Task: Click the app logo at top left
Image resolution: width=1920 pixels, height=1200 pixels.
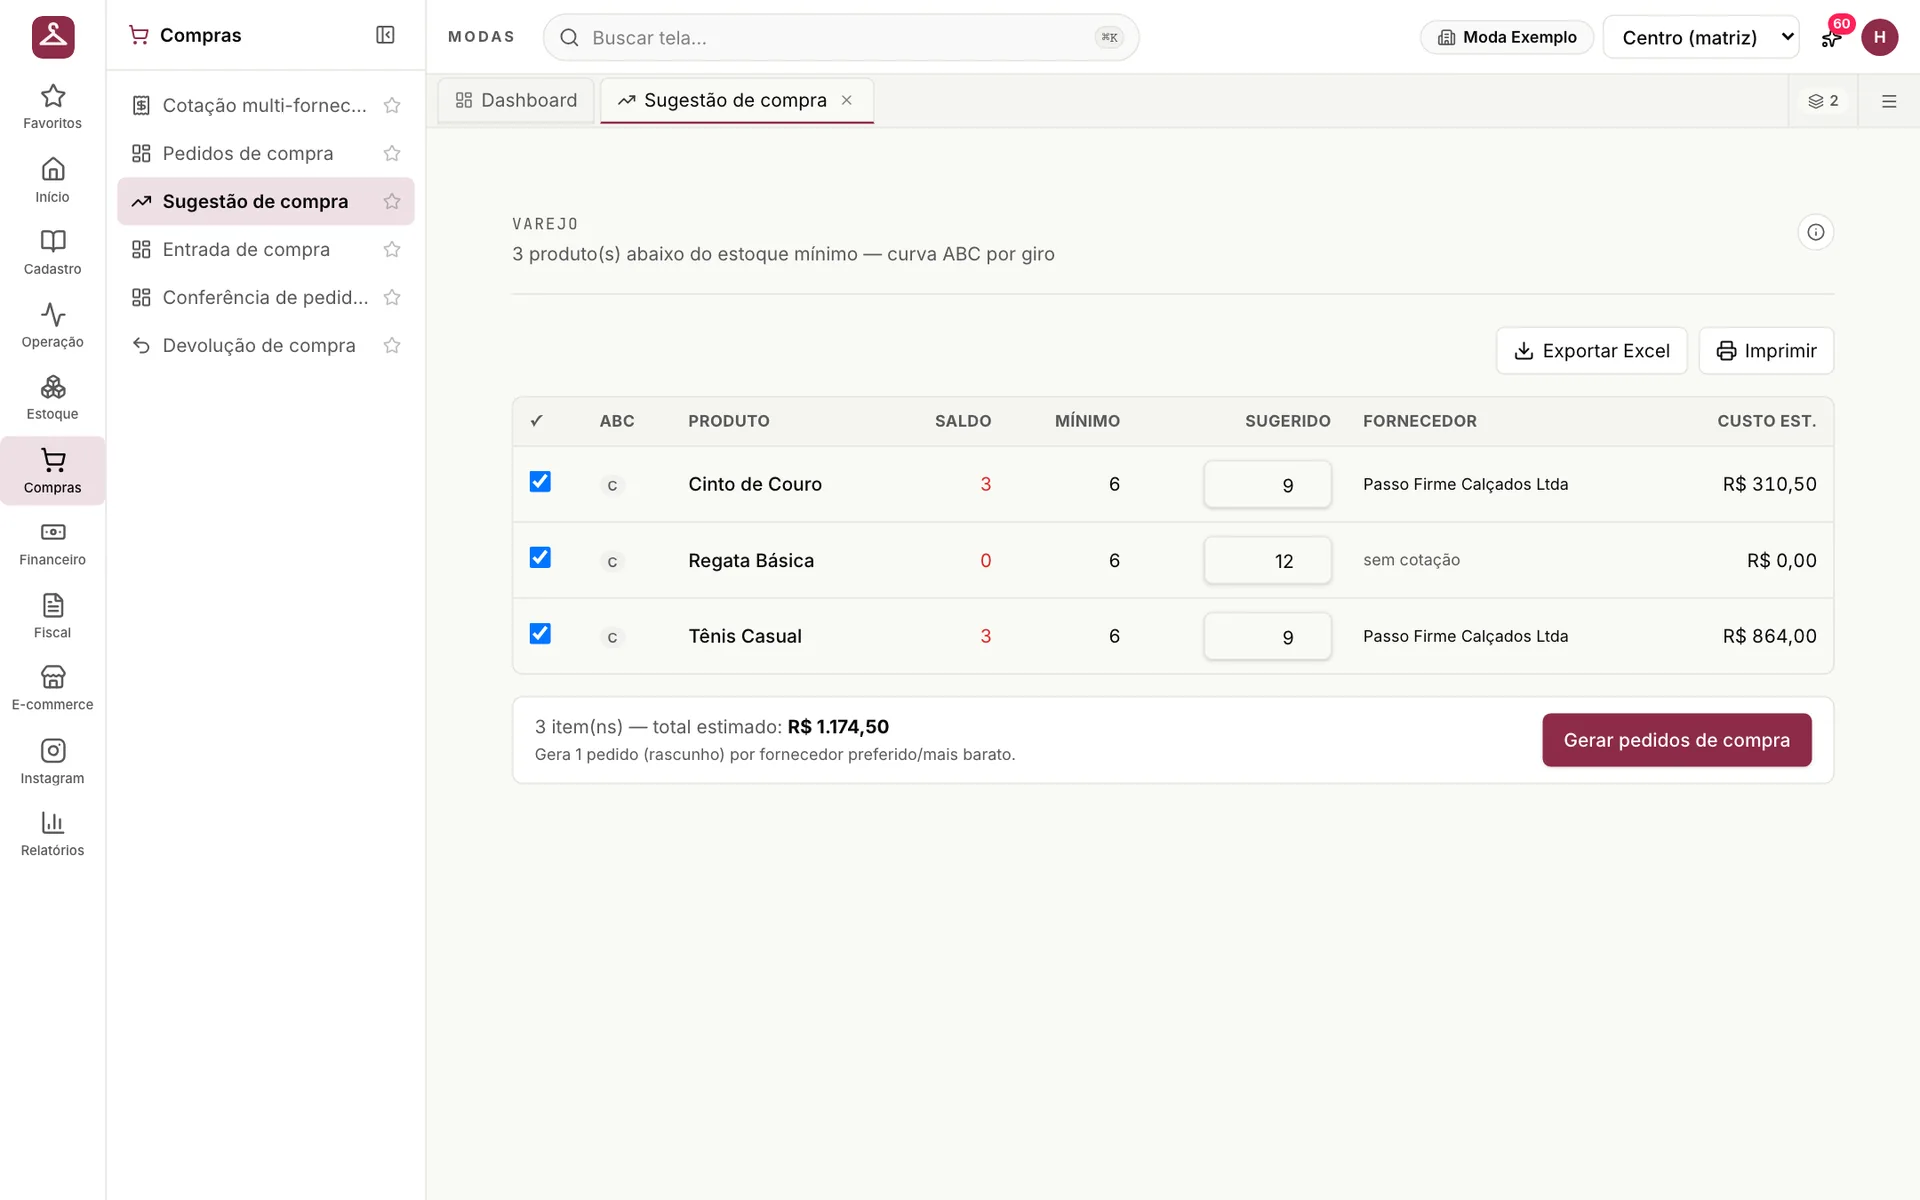Action: click(x=53, y=37)
